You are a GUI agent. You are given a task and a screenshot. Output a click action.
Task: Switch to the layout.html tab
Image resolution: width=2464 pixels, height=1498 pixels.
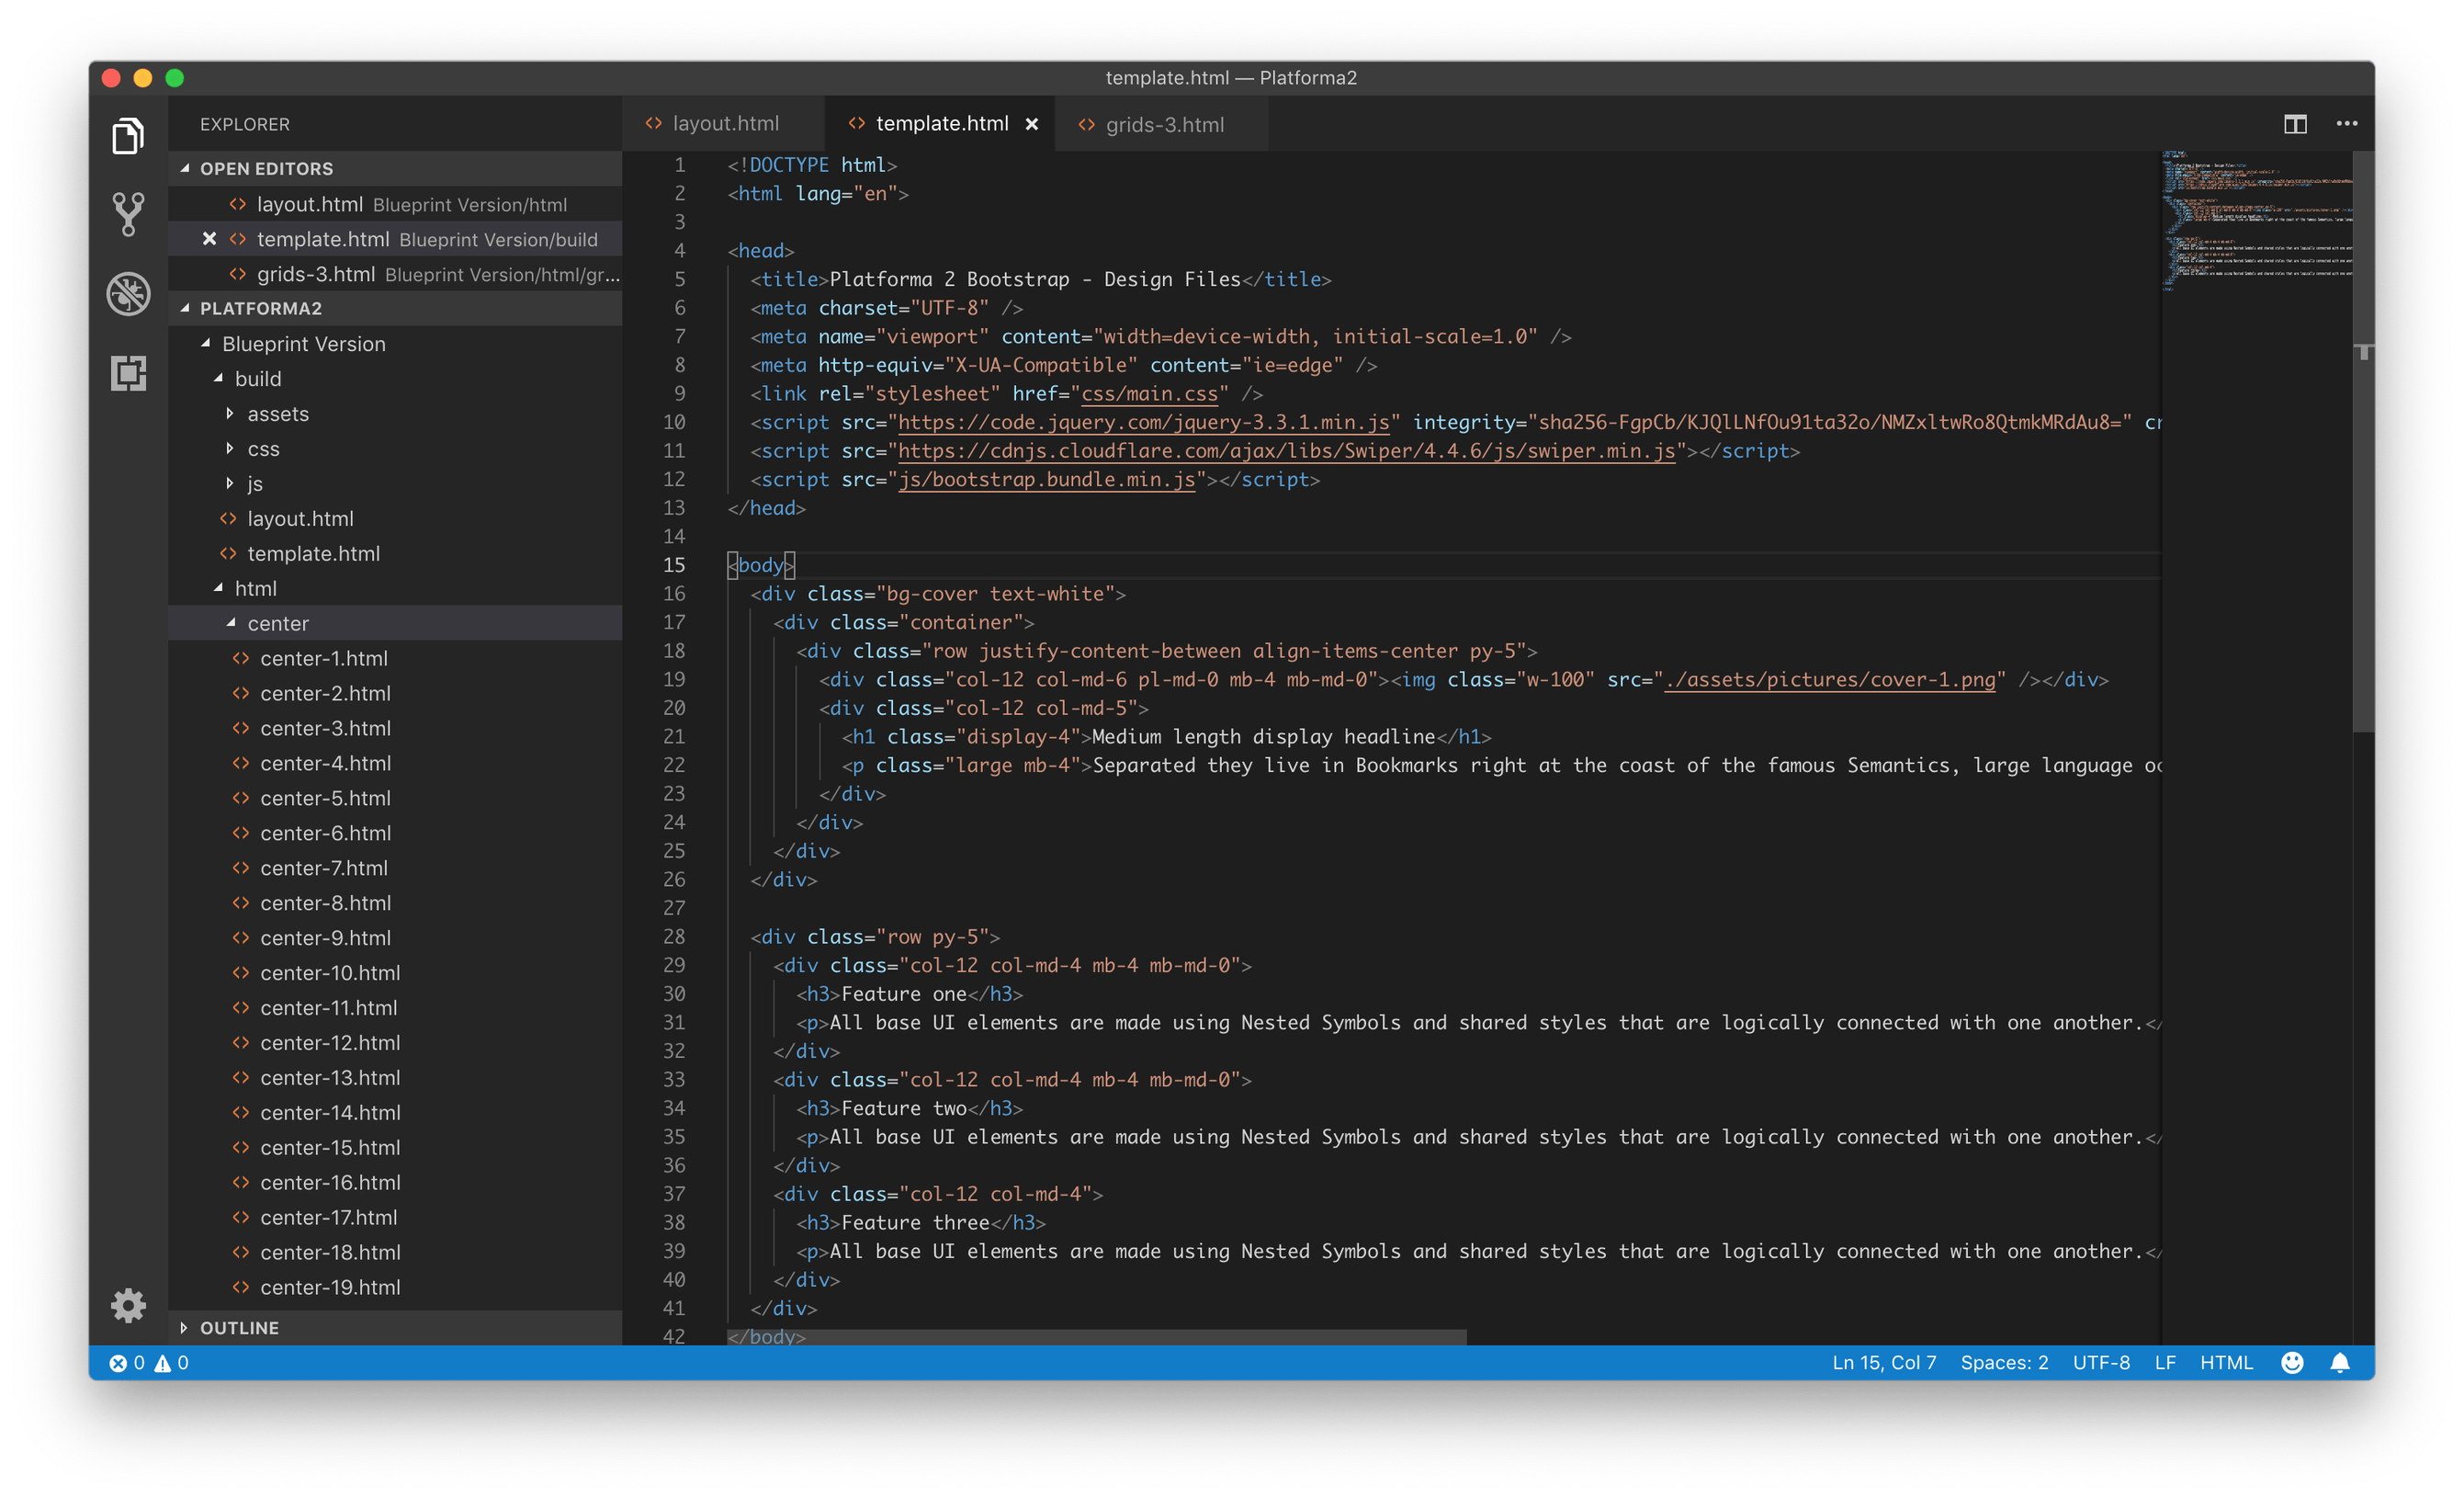coord(724,124)
